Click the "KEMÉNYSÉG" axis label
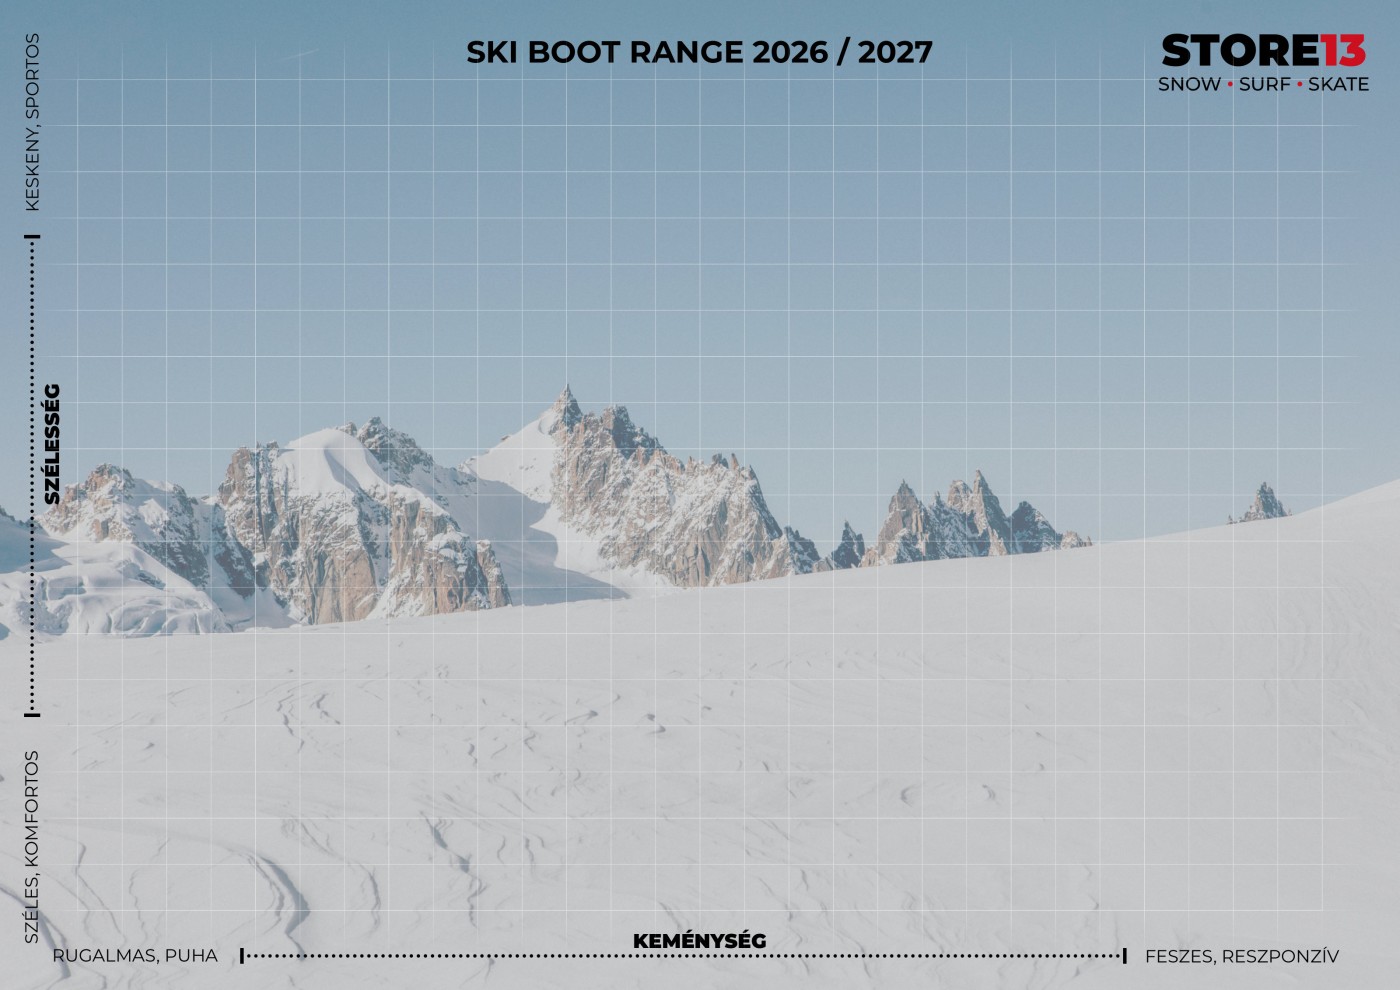This screenshot has height=990, width=1400. coord(700,941)
